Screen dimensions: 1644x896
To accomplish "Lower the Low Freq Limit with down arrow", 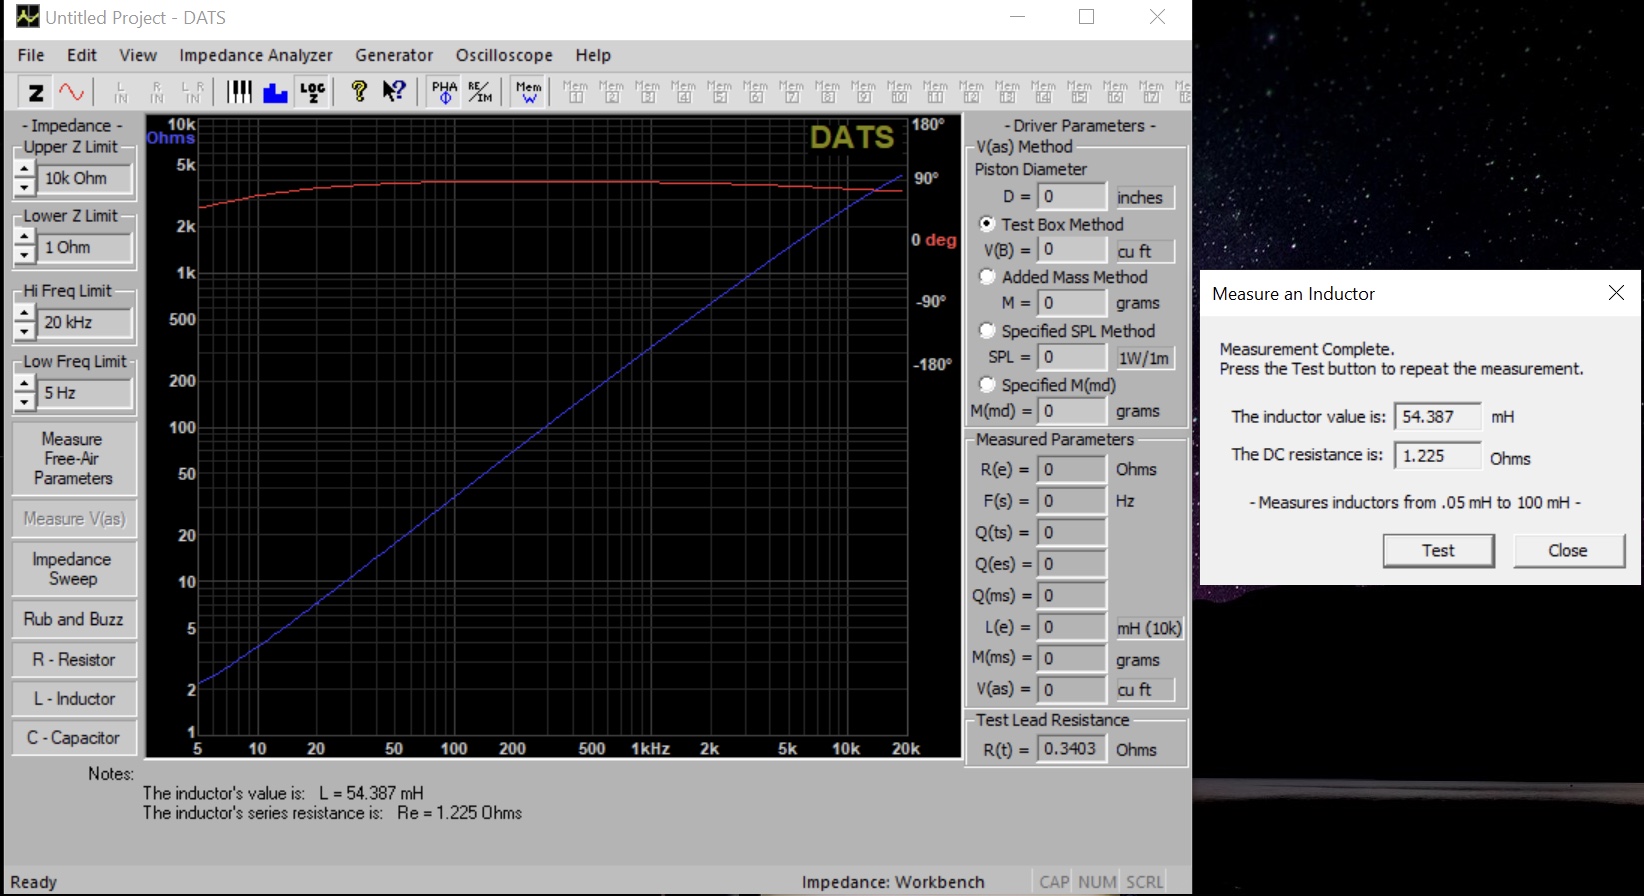I will pos(24,401).
